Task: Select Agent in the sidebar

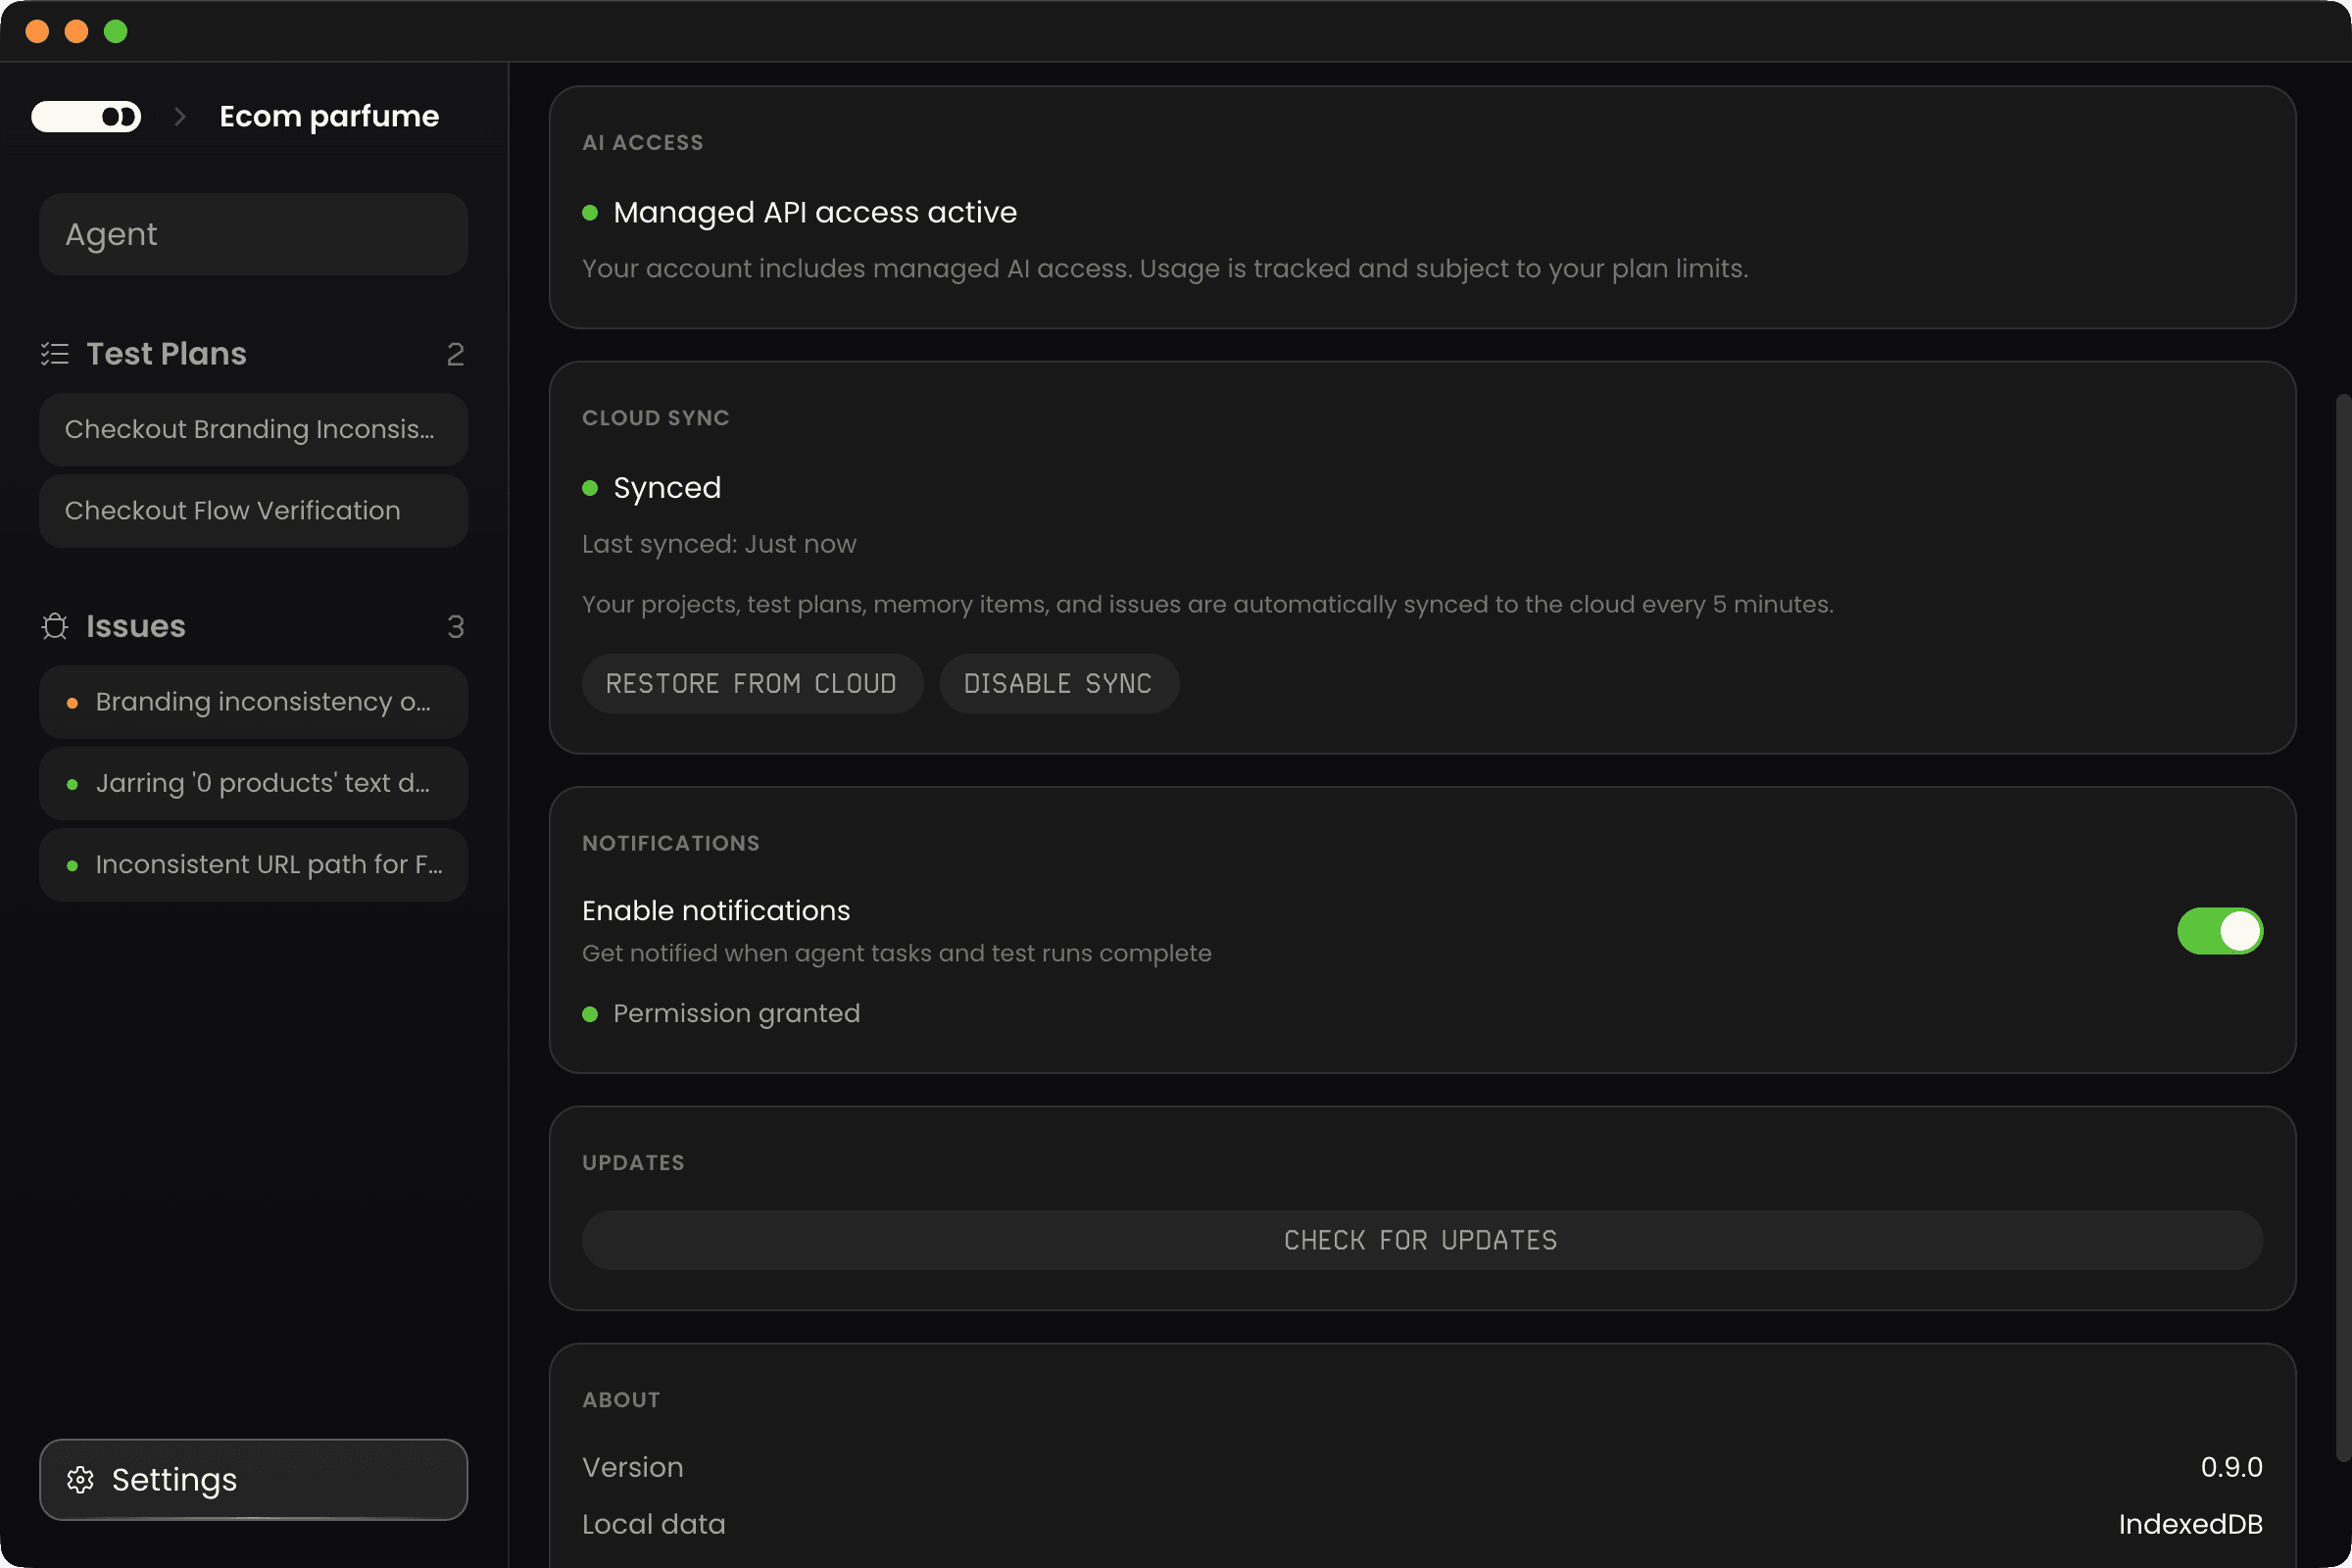Action: (x=253, y=234)
